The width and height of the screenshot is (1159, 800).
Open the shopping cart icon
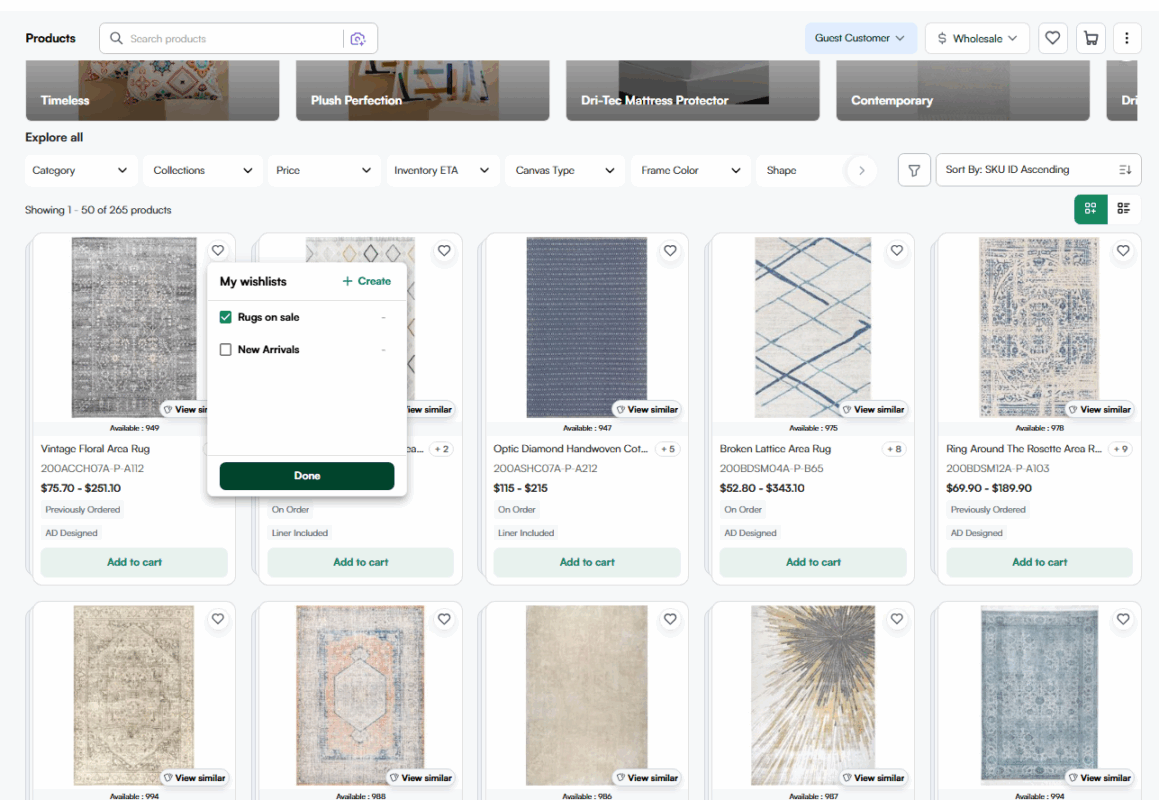[1090, 38]
